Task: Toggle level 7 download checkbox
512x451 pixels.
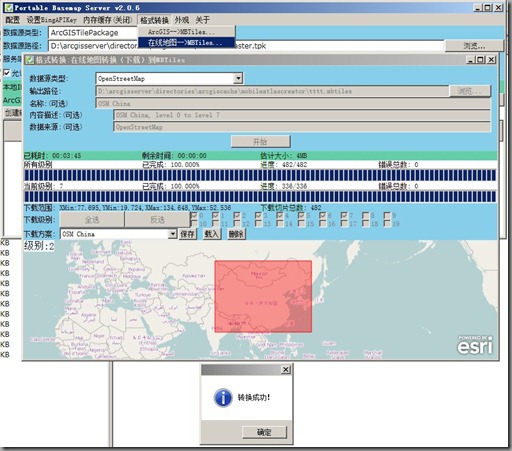Action: 344,215
